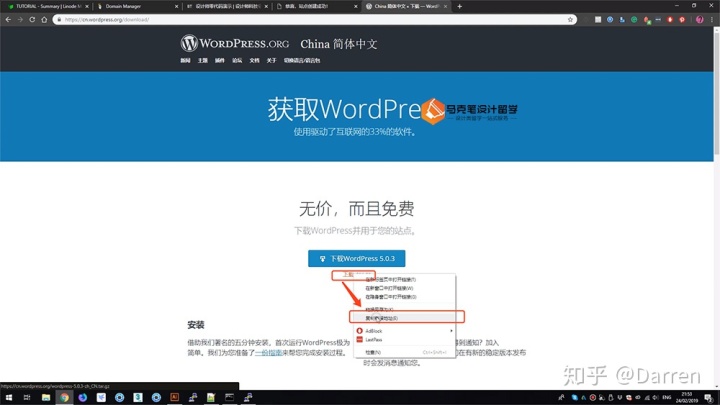
Task: Click the China 简体中文 site title
Action: pyautogui.click(x=339, y=44)
